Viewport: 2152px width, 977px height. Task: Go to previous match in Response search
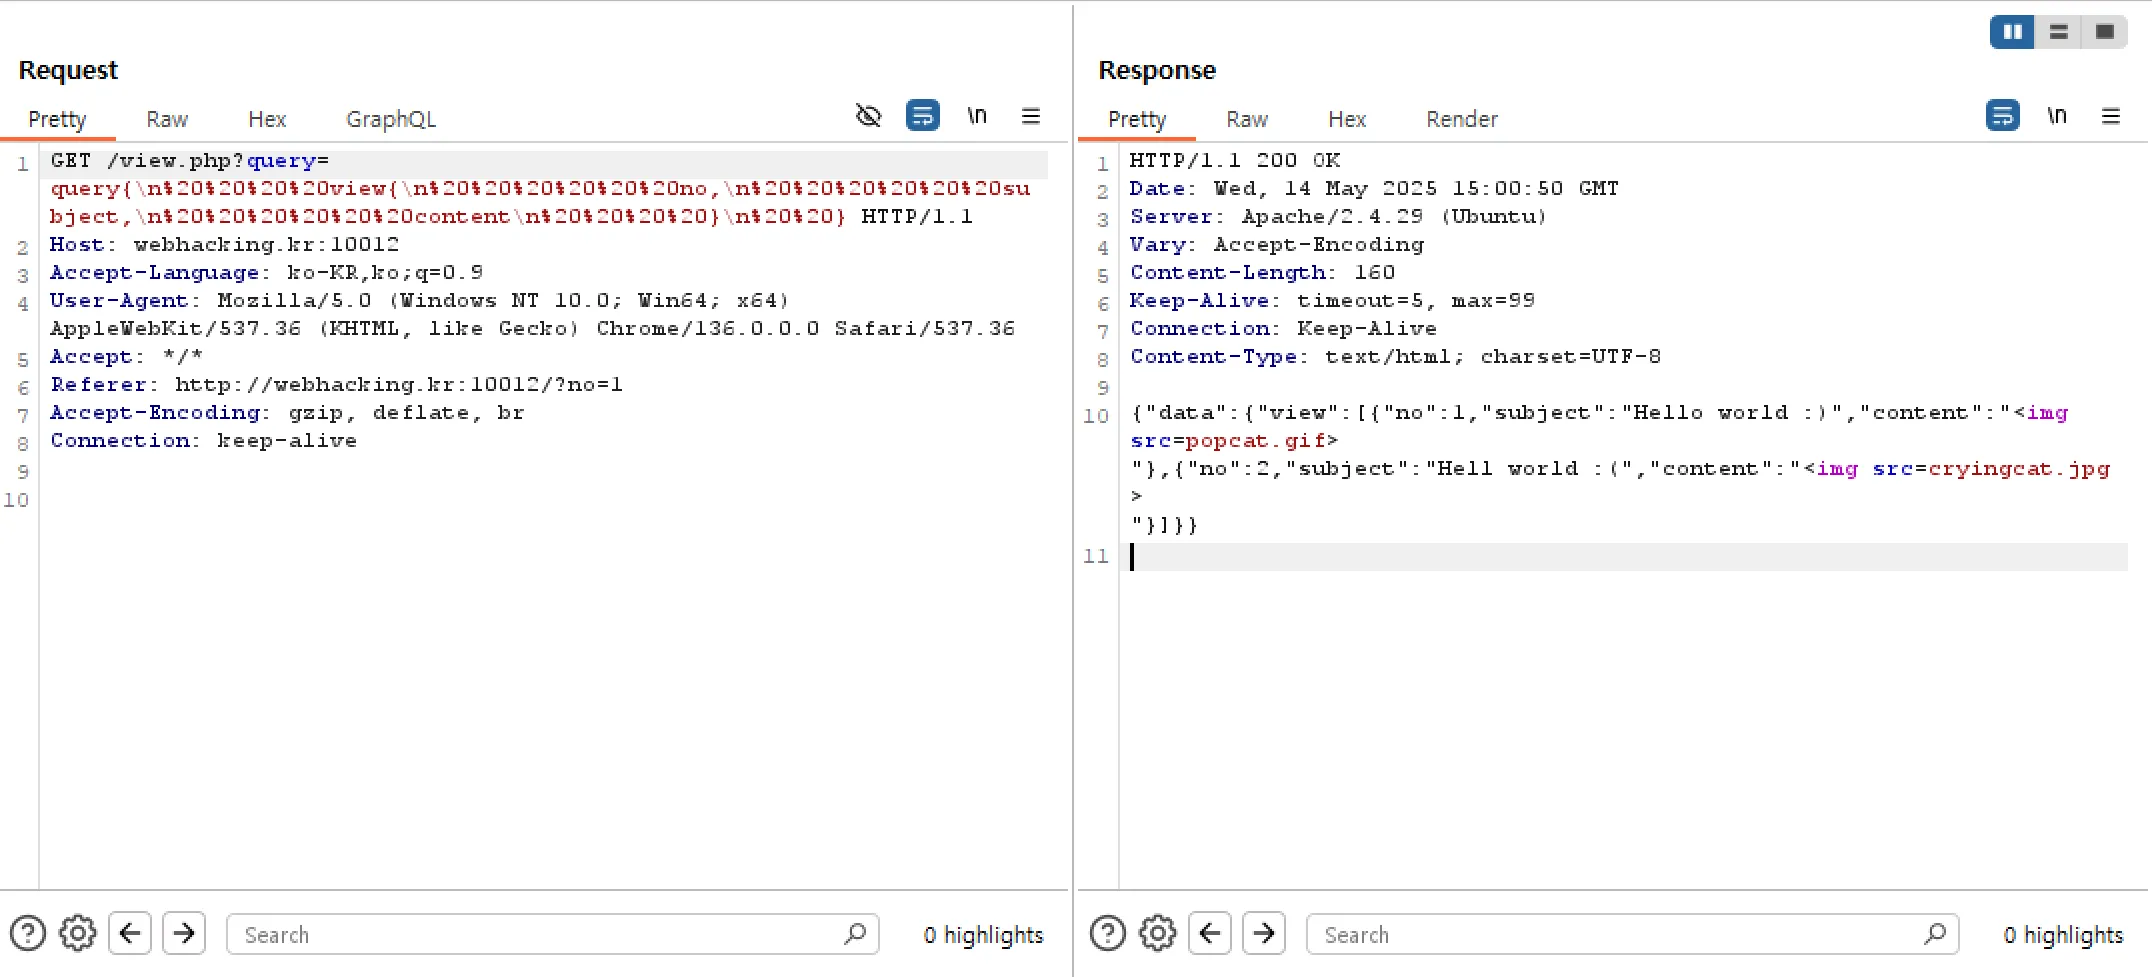[x=1210, y=933]
